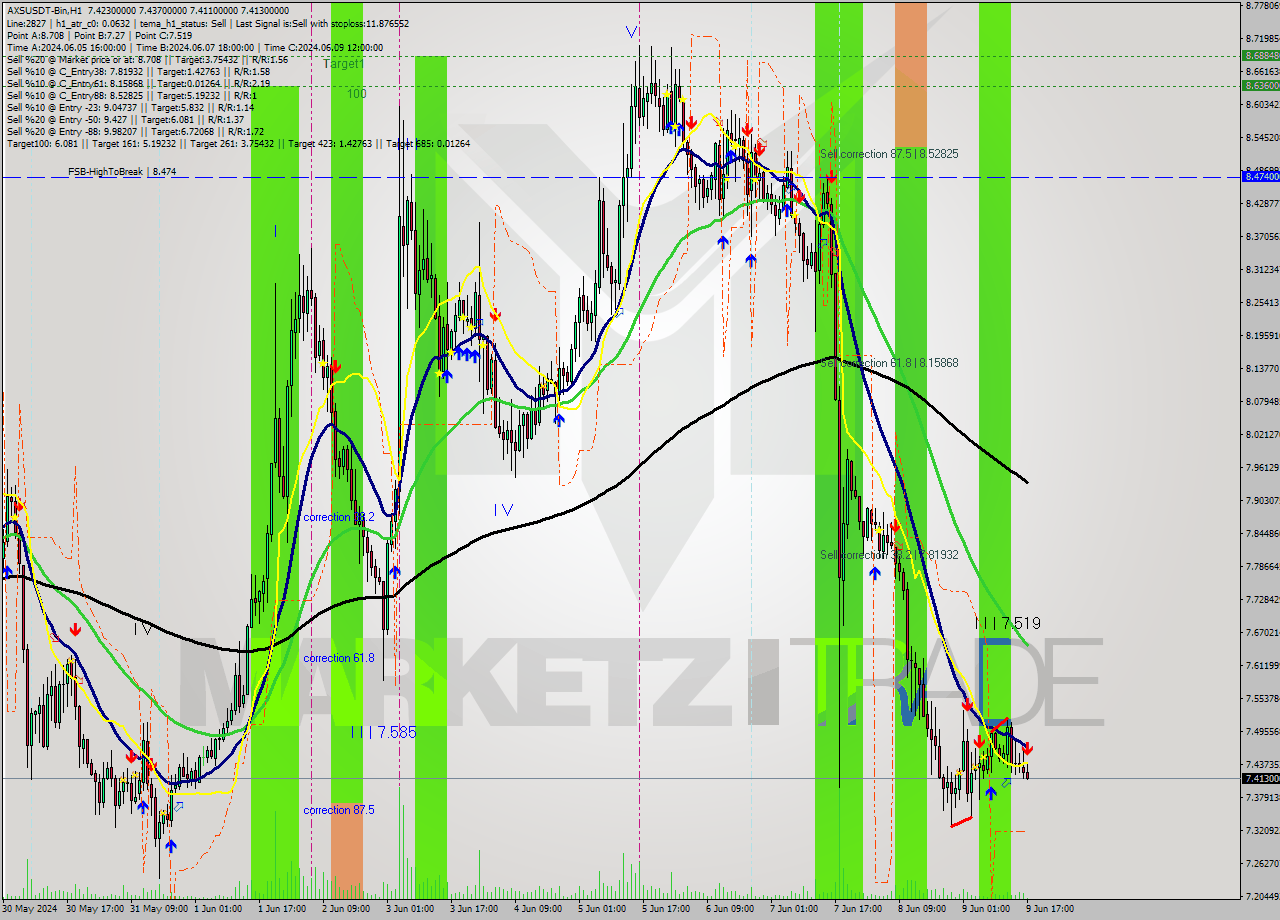This screenshot has height=920, width=1280.
Task: Click the blue 'V' wave label at chart top
Action: [632, 32]
